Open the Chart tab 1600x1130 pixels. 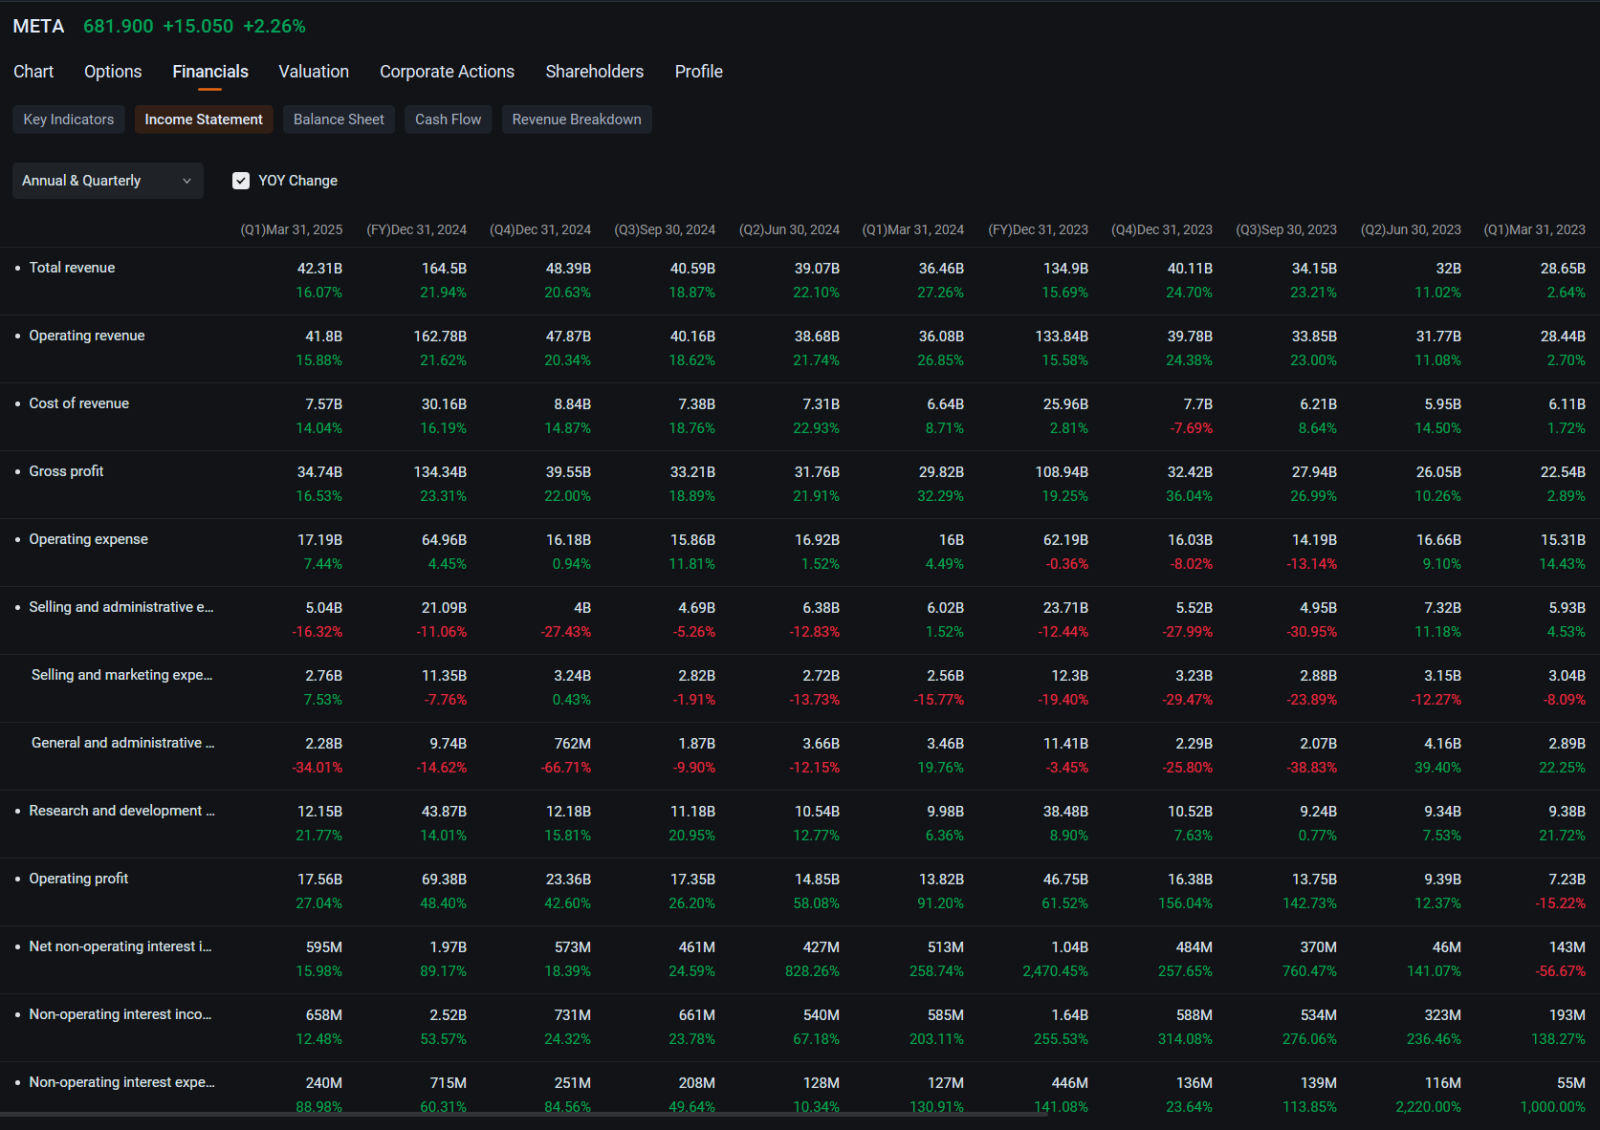(33, 72)
